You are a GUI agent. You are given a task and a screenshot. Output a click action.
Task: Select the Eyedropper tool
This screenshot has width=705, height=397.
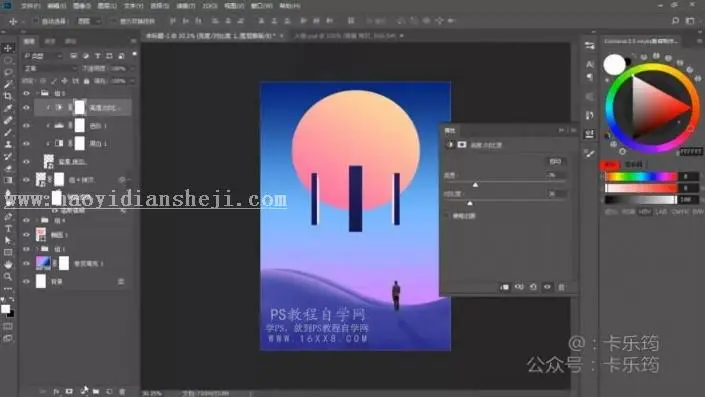pos(8,108)
